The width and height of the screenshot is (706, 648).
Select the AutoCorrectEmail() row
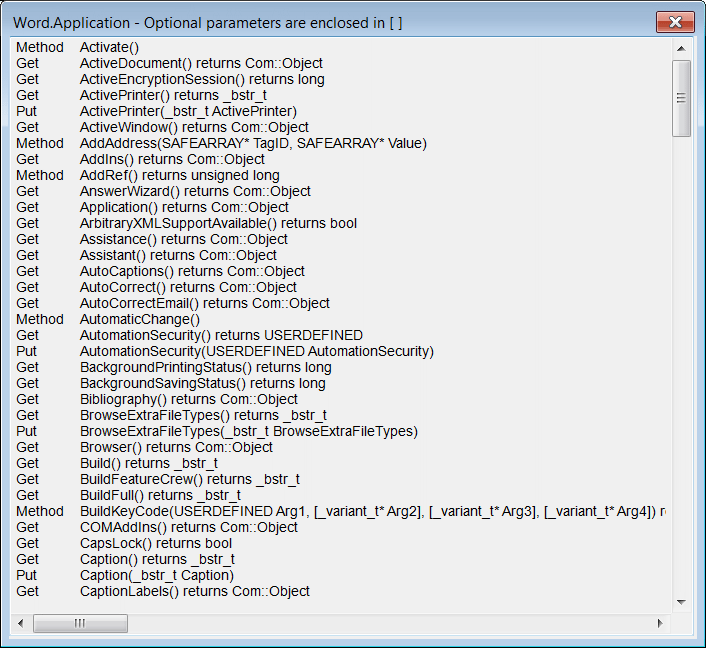[341, 303]
